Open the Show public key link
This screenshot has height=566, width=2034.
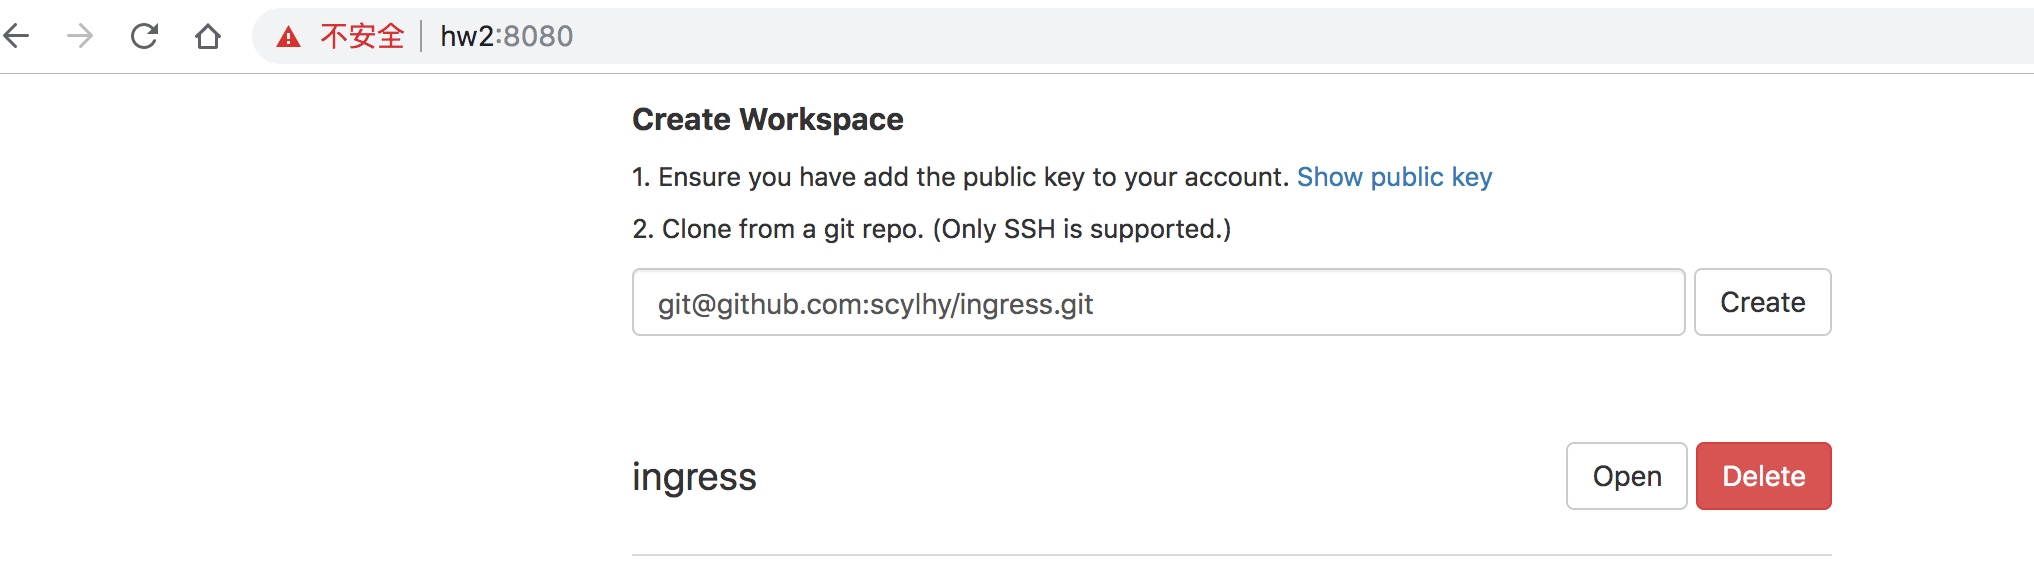click(x=1394, y=177)
